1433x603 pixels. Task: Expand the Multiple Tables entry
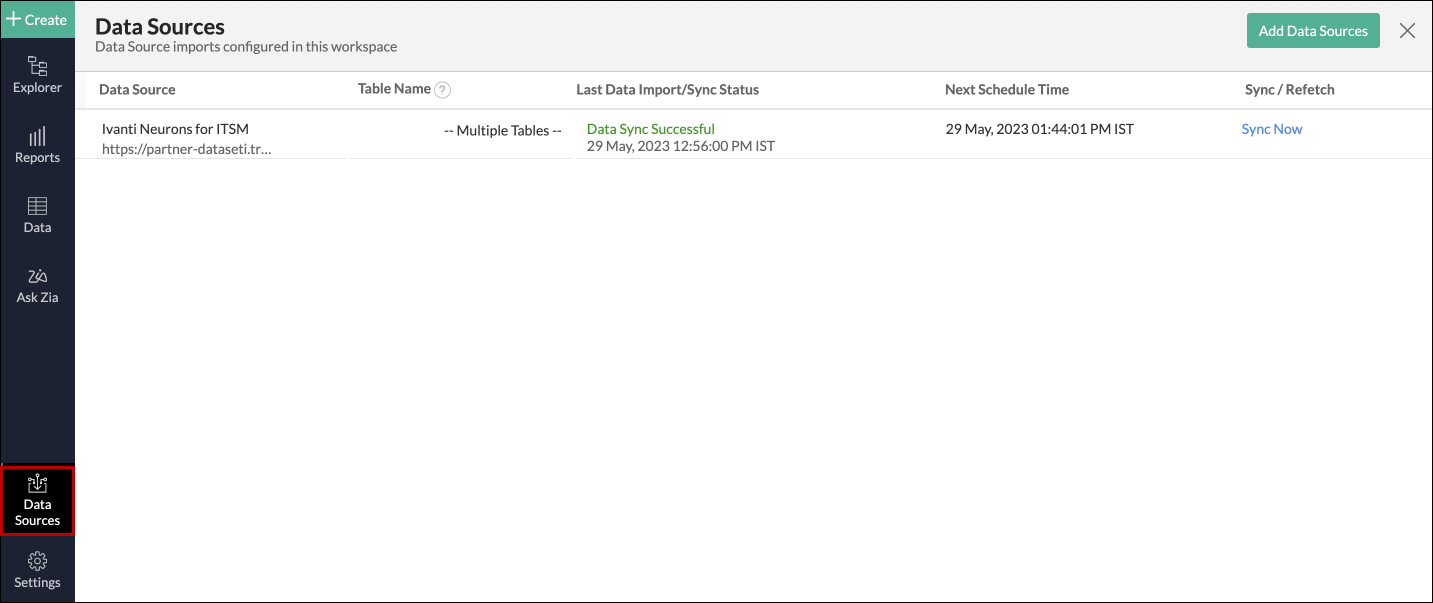click(x=502, y=130)
